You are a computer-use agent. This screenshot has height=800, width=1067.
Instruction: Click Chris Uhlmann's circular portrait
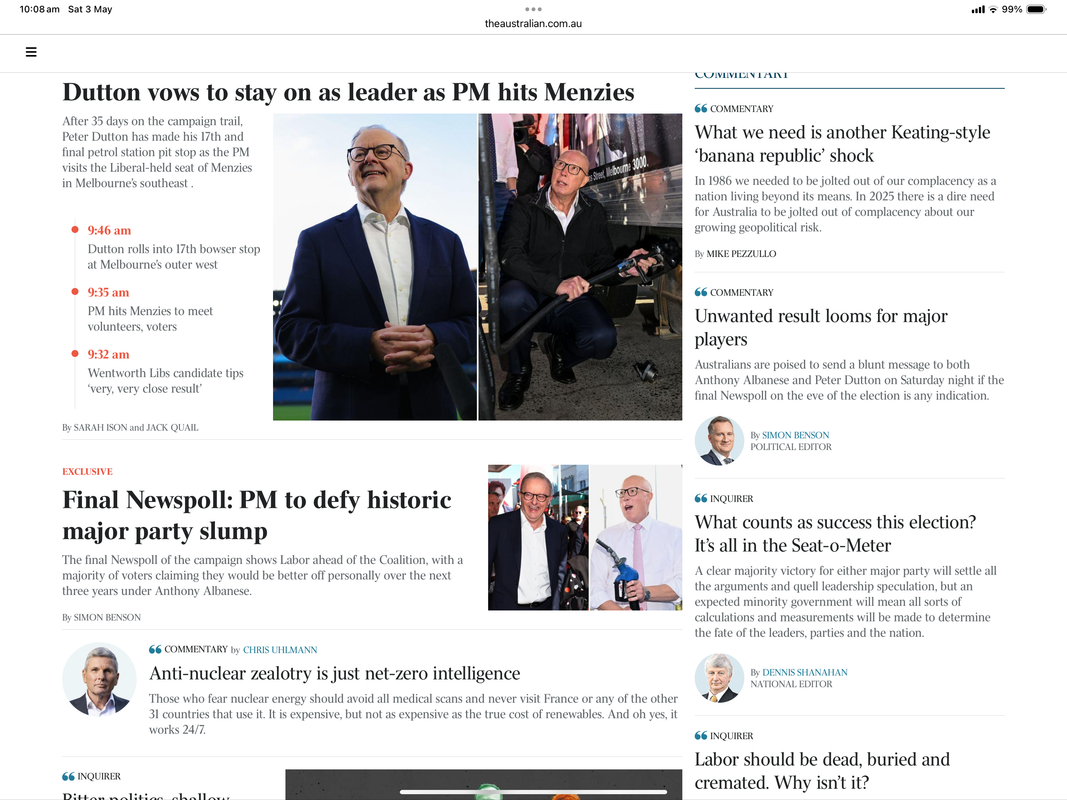click(99, 680)
